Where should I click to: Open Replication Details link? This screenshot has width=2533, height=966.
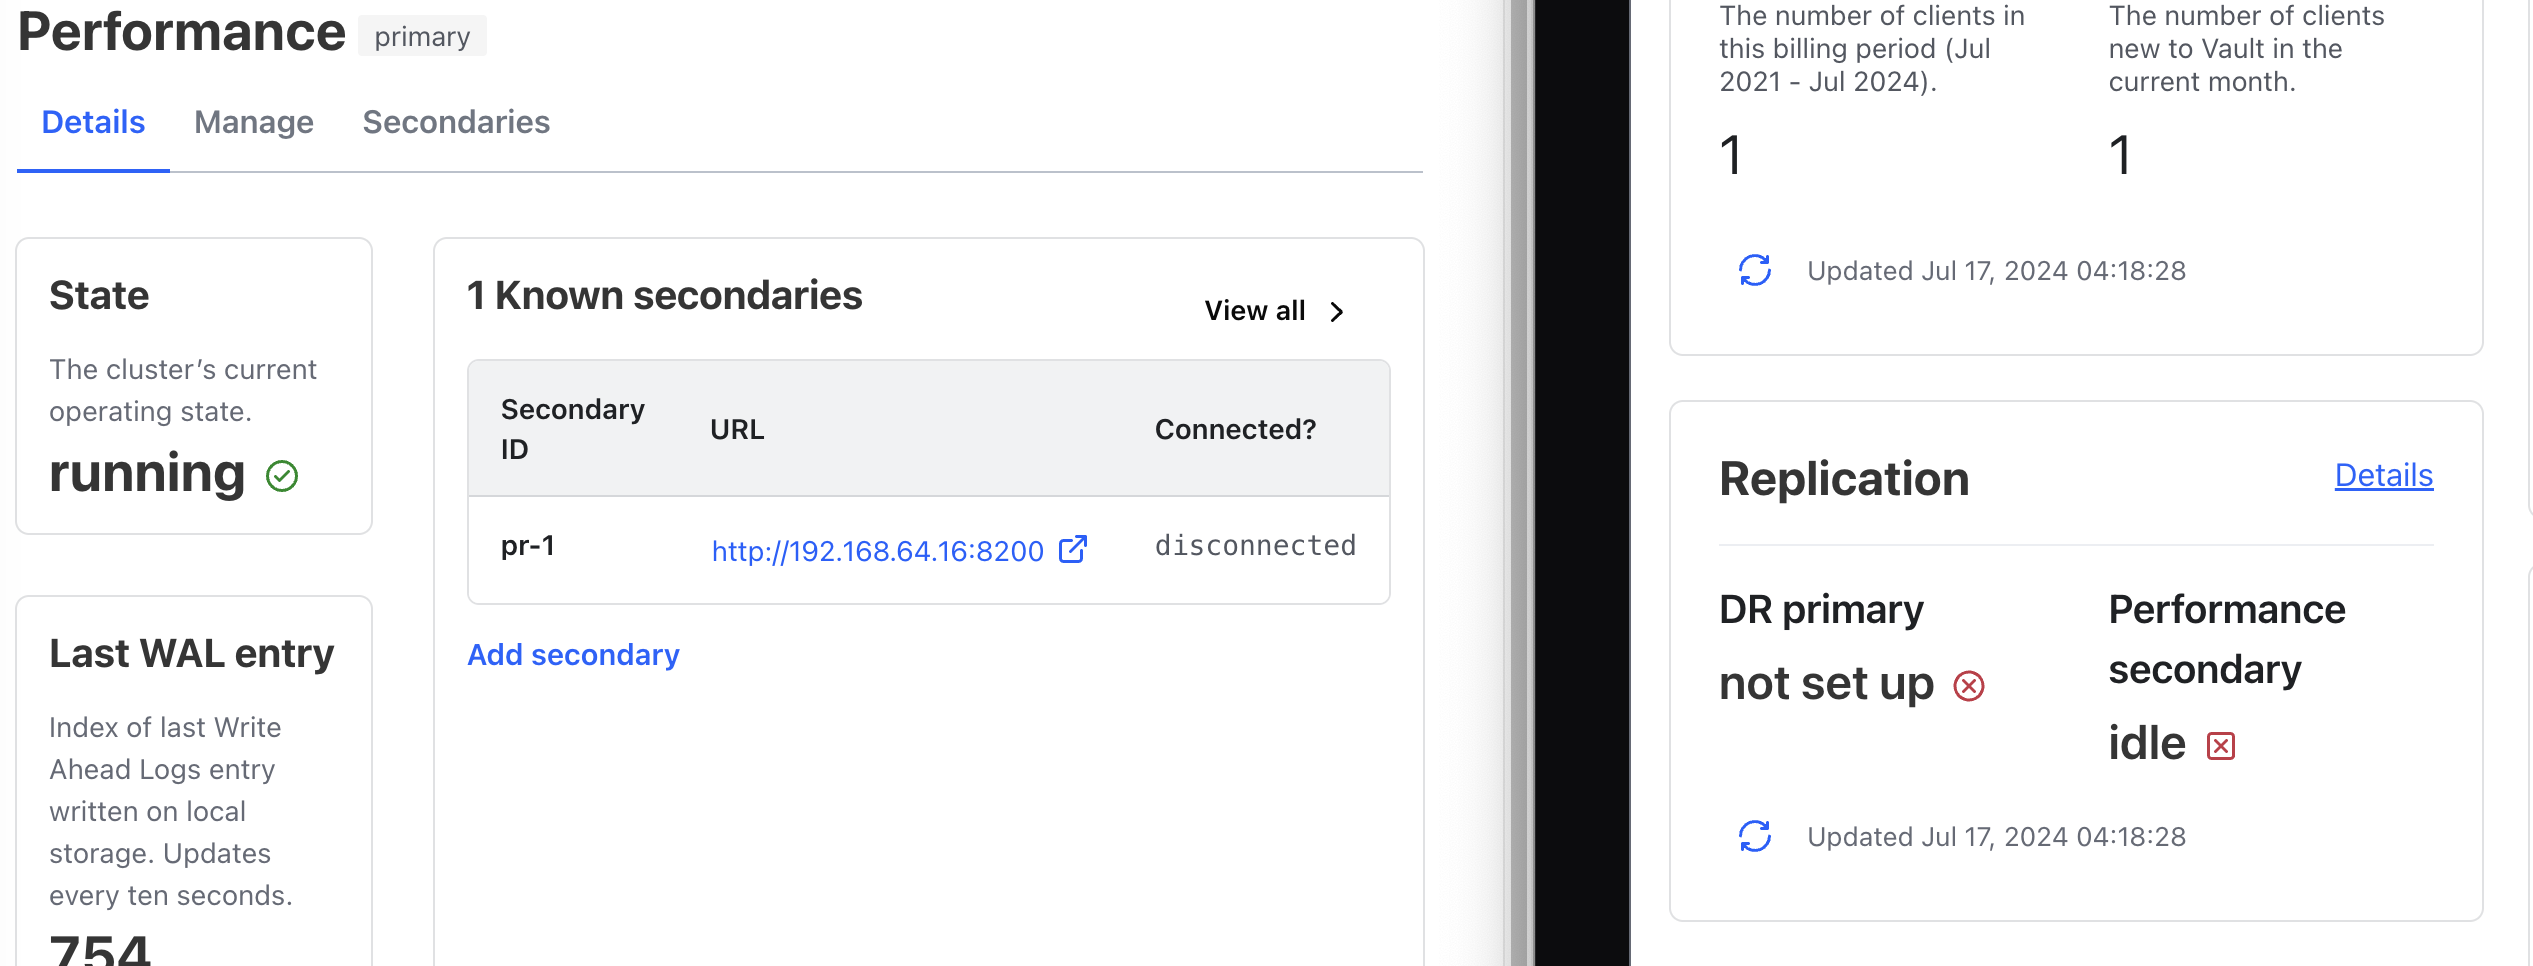[x=2383, y=476]
